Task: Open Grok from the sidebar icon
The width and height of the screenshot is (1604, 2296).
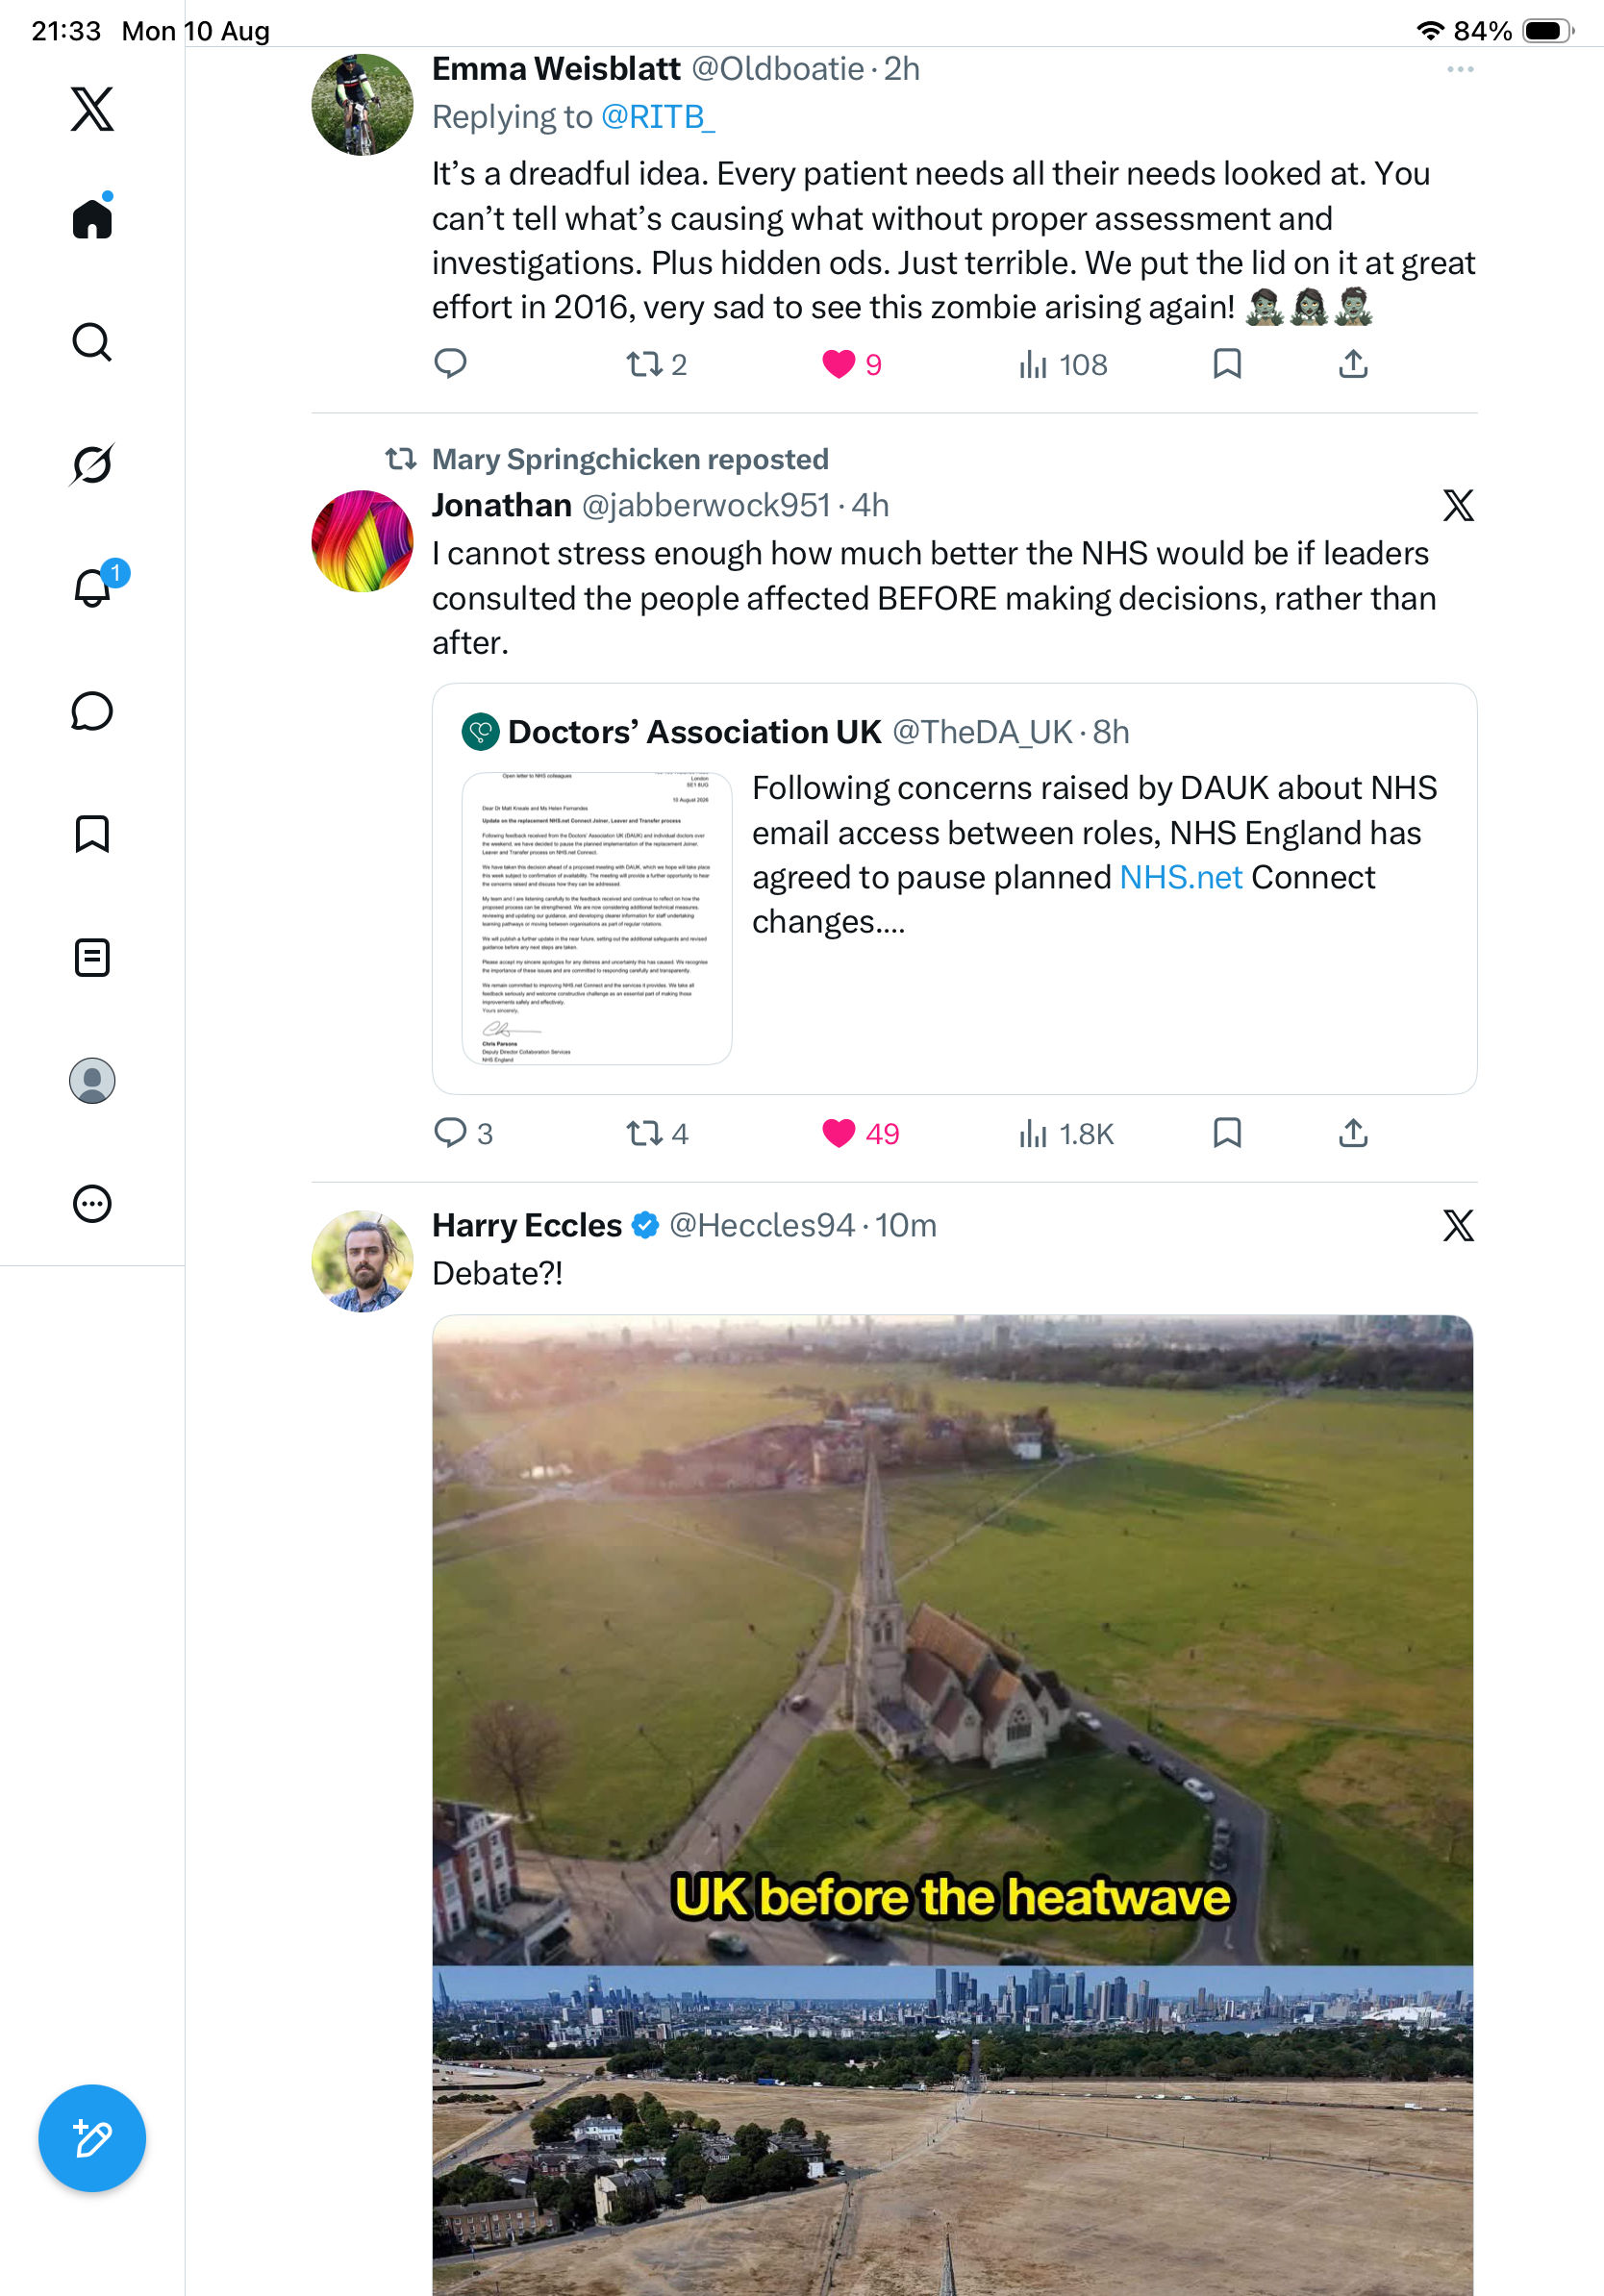Action: [92, 464]
